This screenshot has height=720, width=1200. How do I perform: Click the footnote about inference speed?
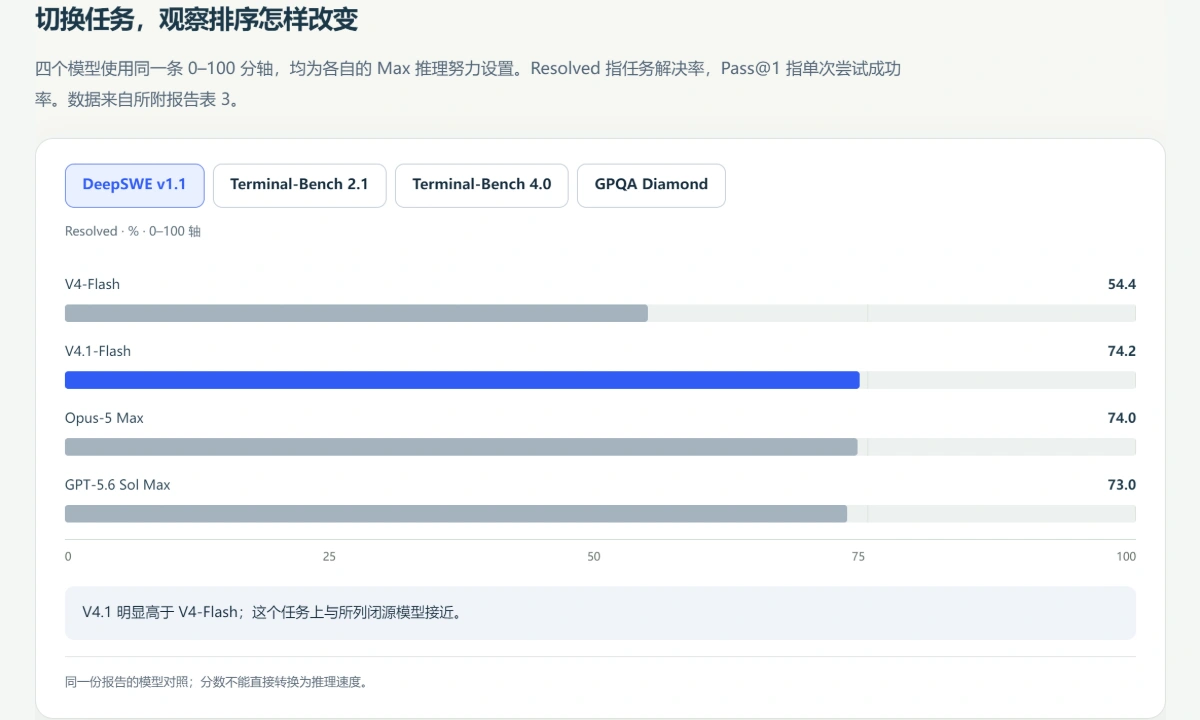coord(216,682)
